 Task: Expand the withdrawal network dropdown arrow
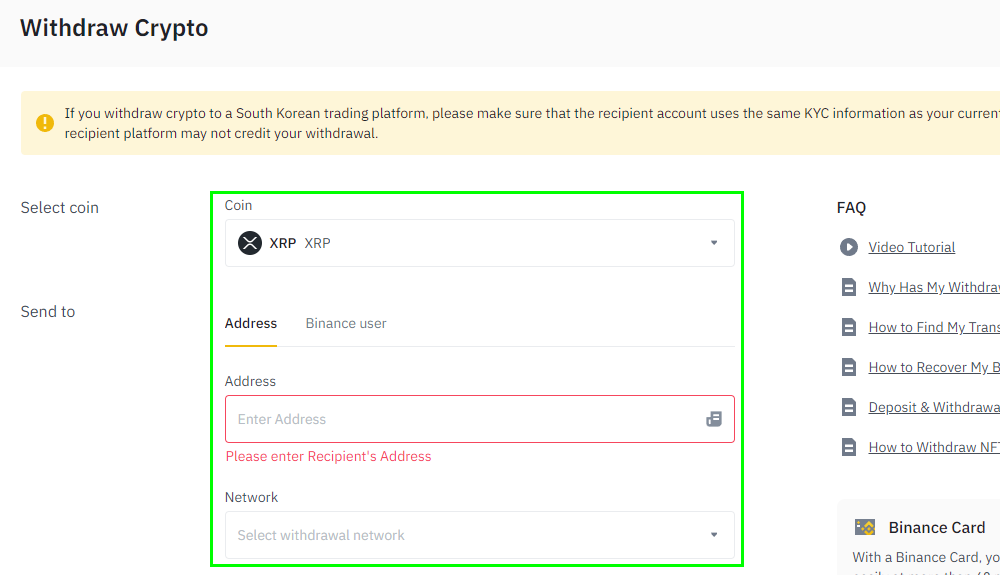click(x=714, y=535)
